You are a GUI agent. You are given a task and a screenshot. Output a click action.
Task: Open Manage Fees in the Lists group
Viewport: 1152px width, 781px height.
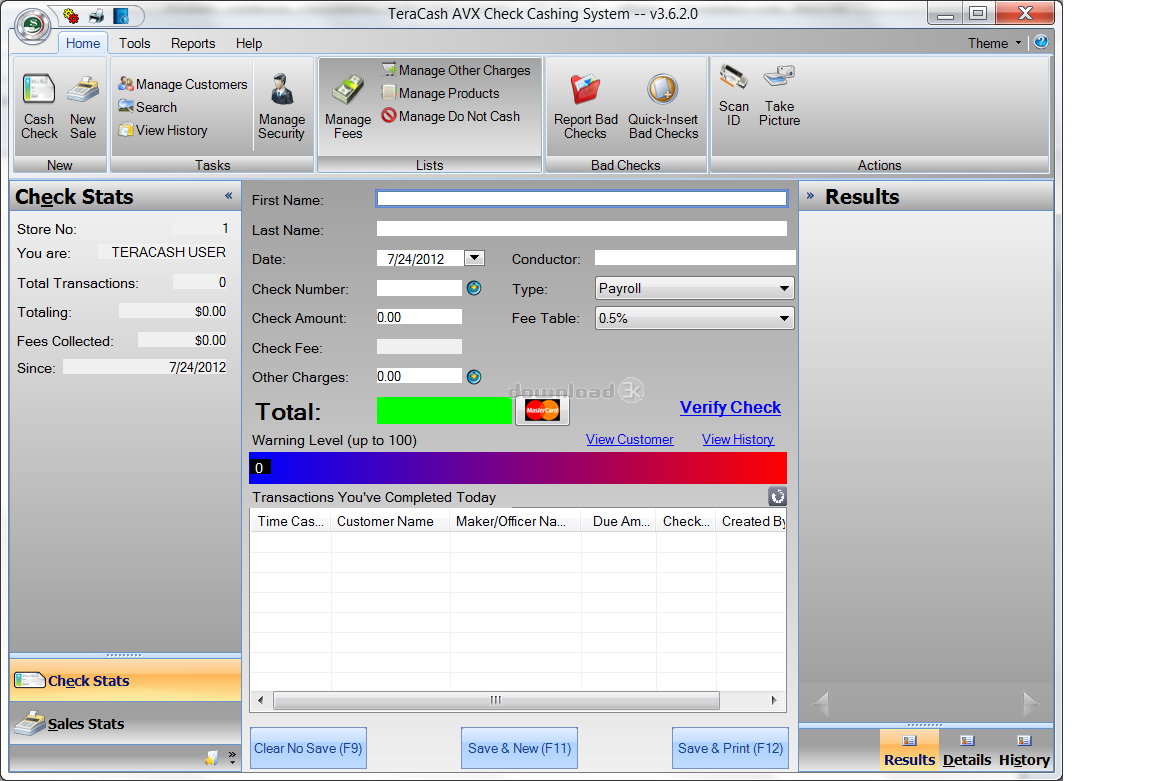click(x=348, y=107)
